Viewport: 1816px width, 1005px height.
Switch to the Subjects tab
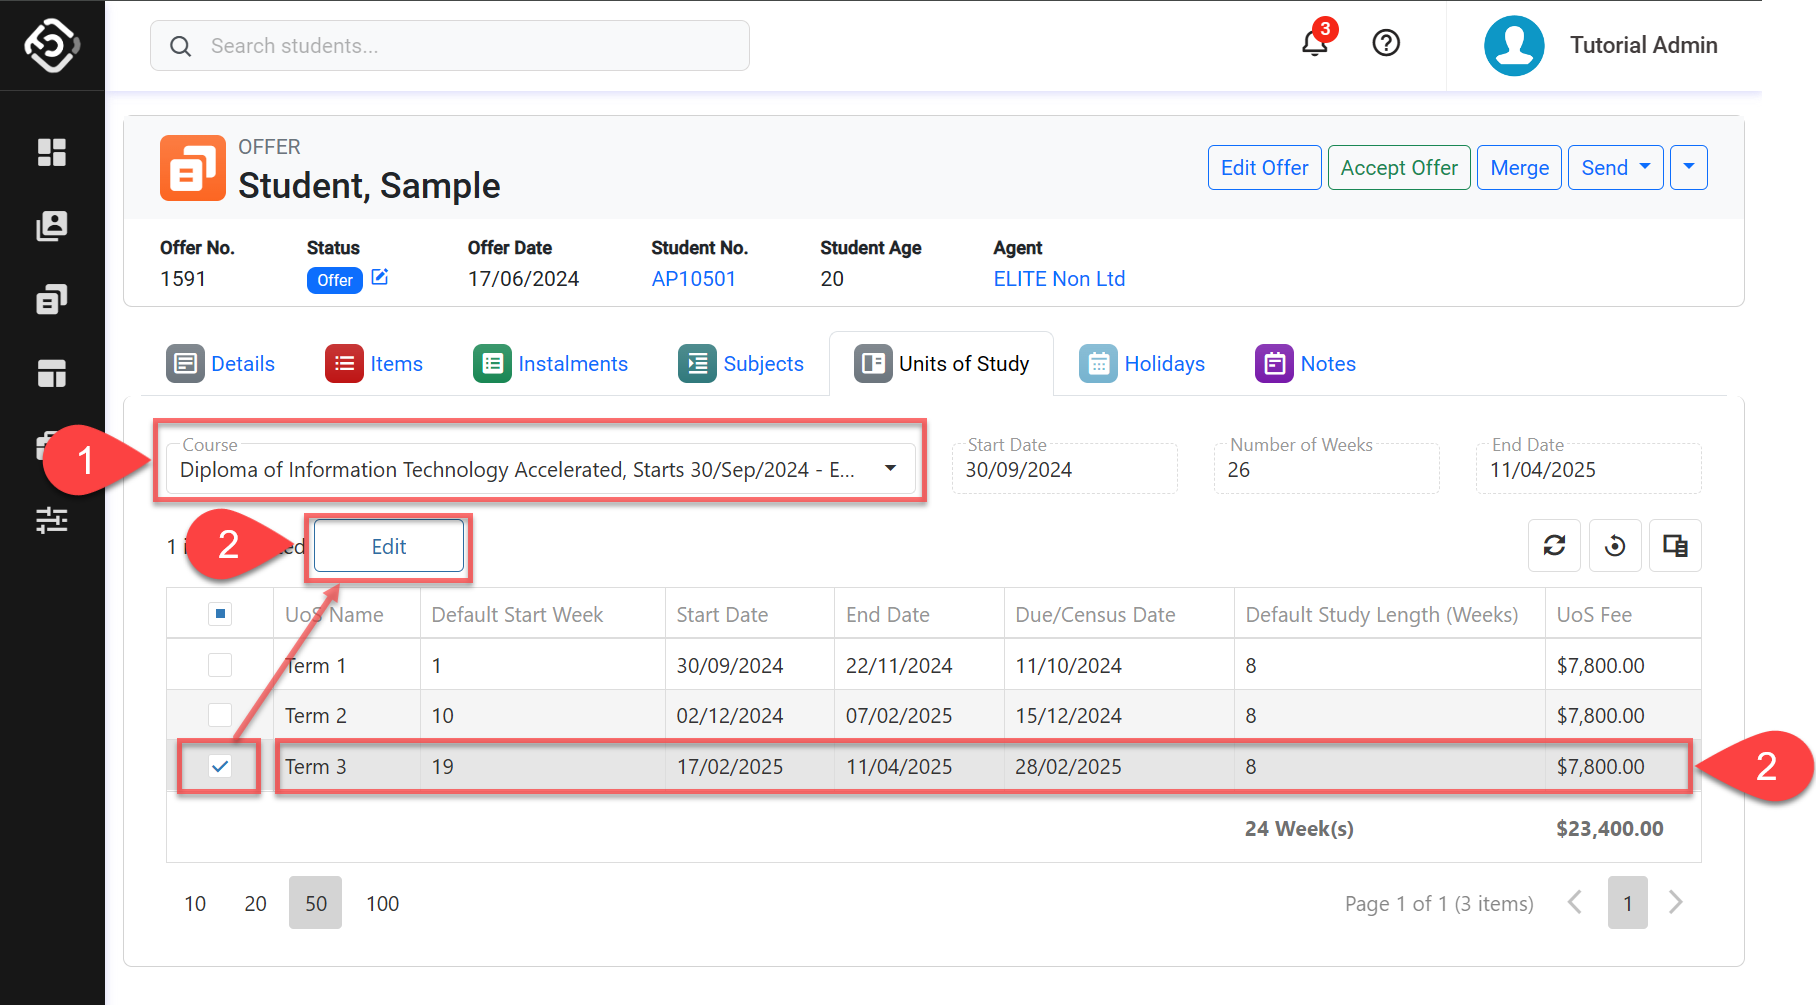point(741,364)
